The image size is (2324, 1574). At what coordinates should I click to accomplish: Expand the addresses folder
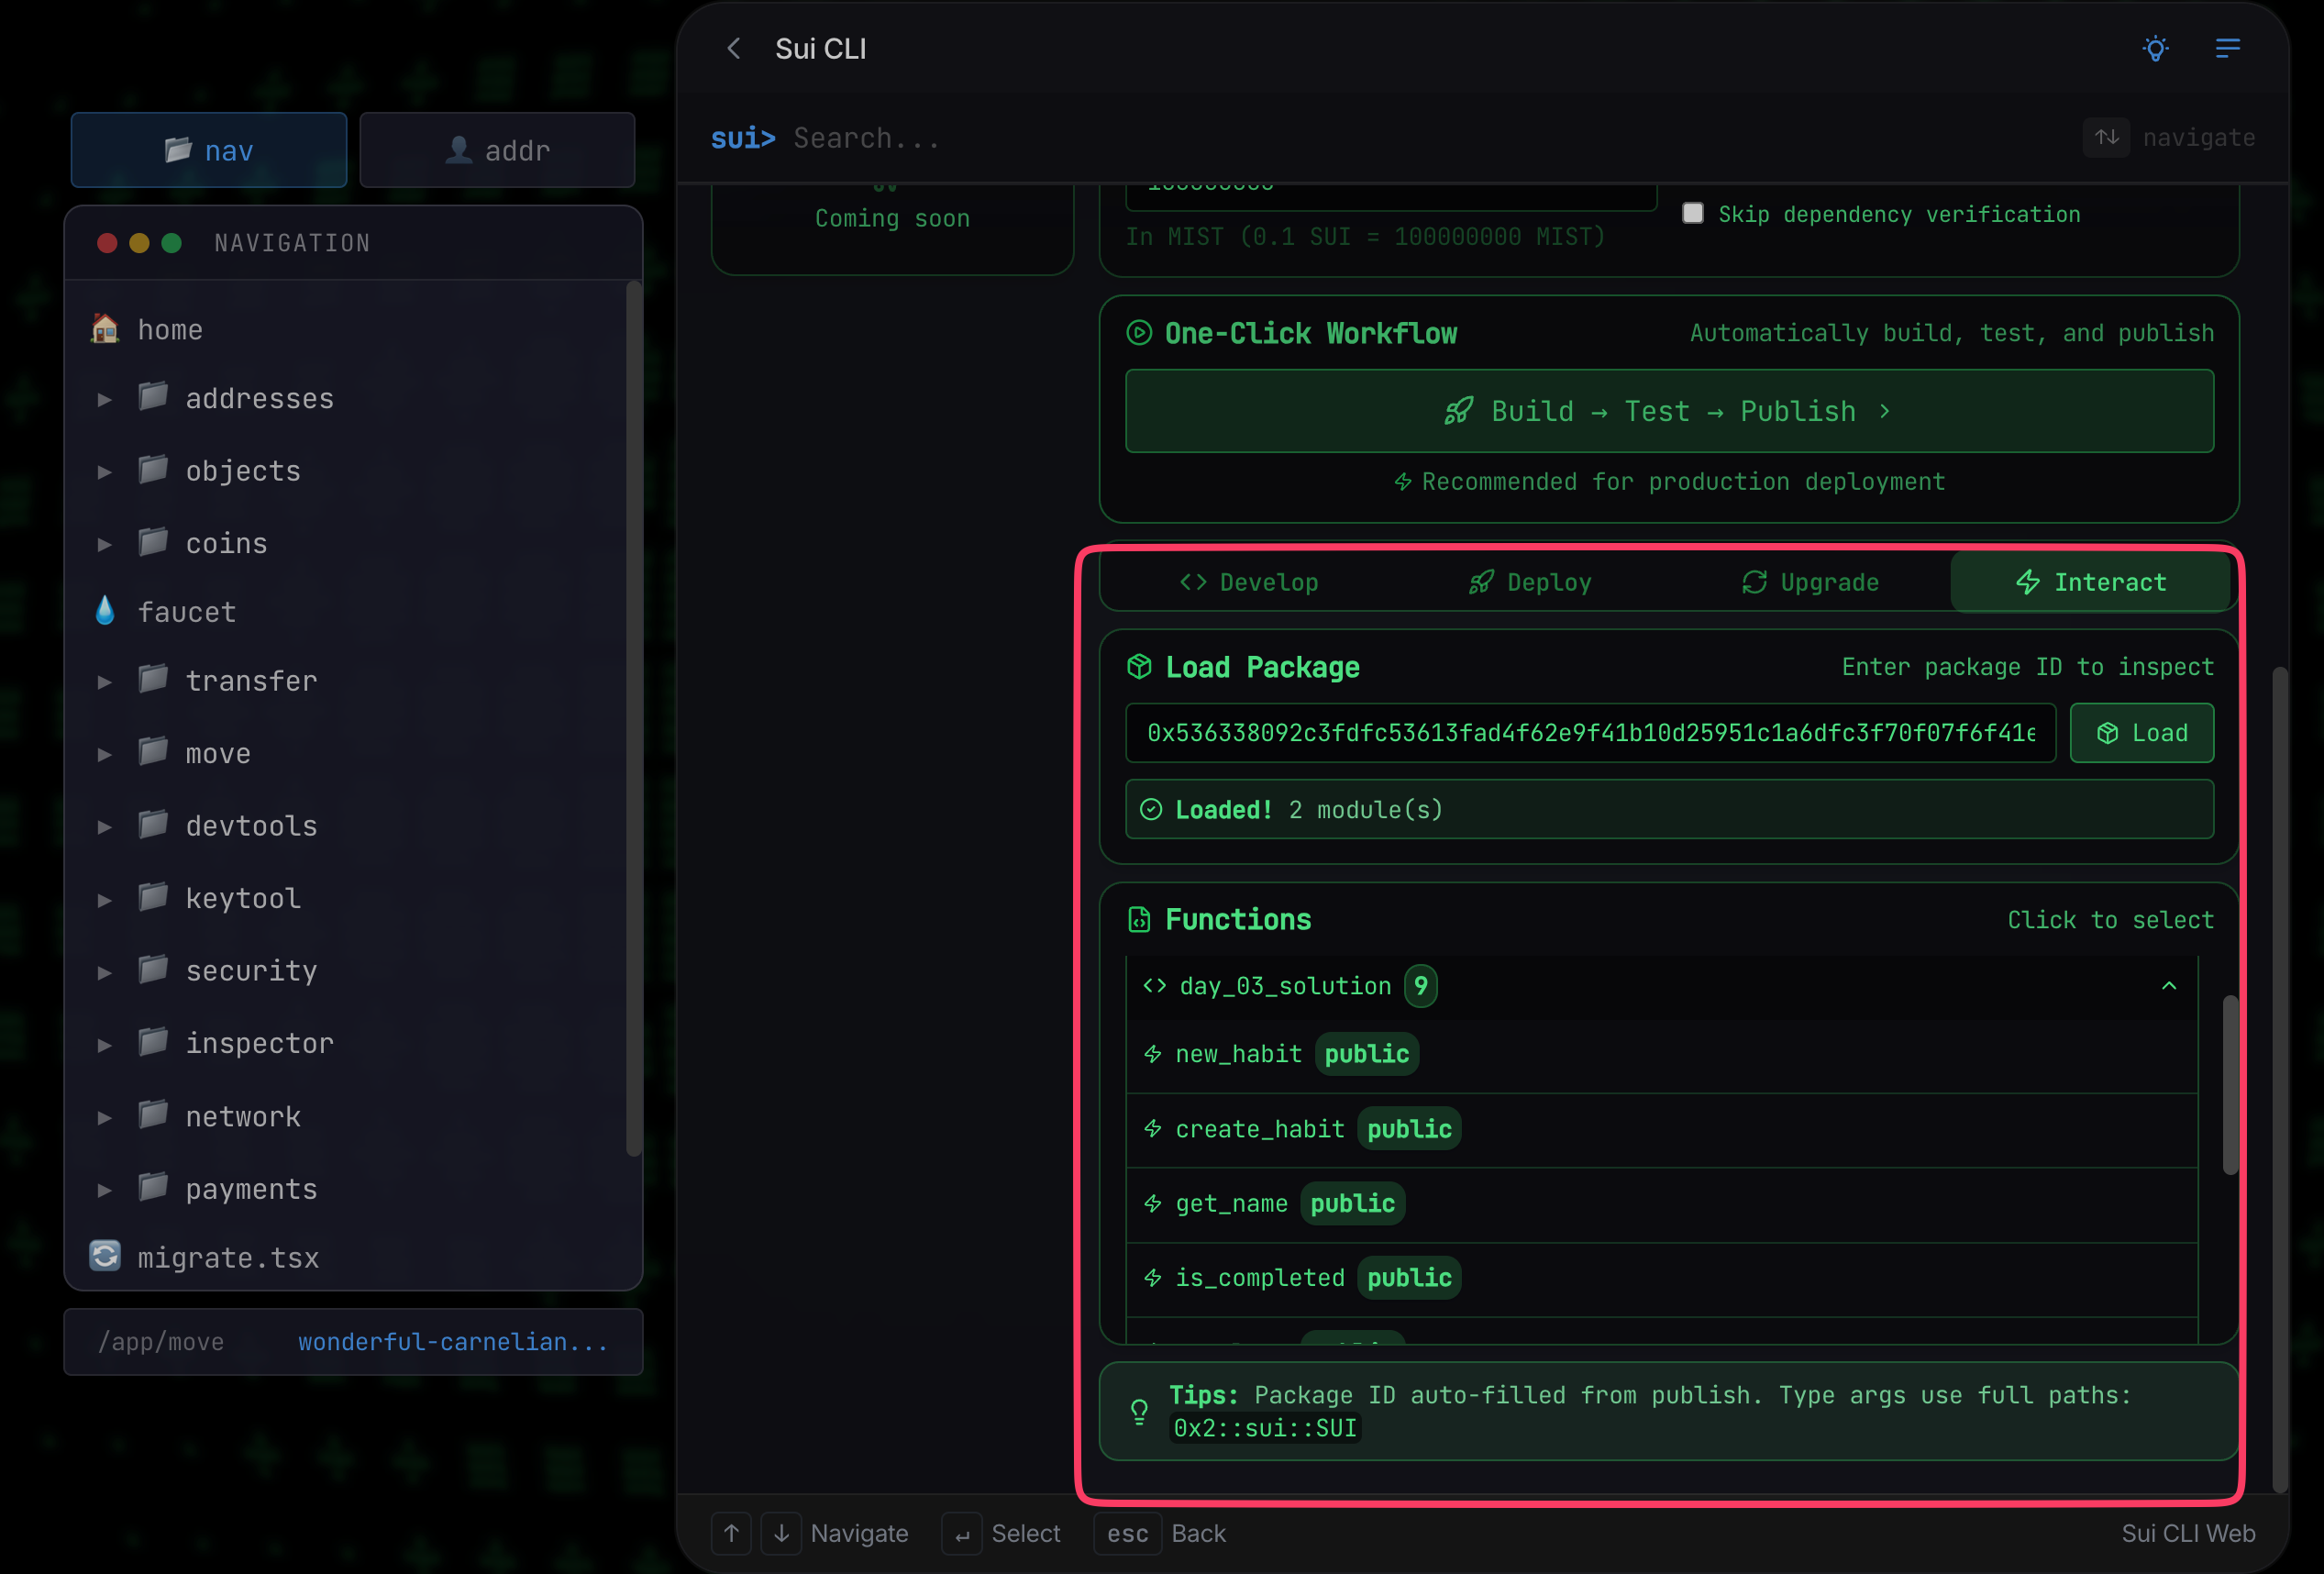105,398
